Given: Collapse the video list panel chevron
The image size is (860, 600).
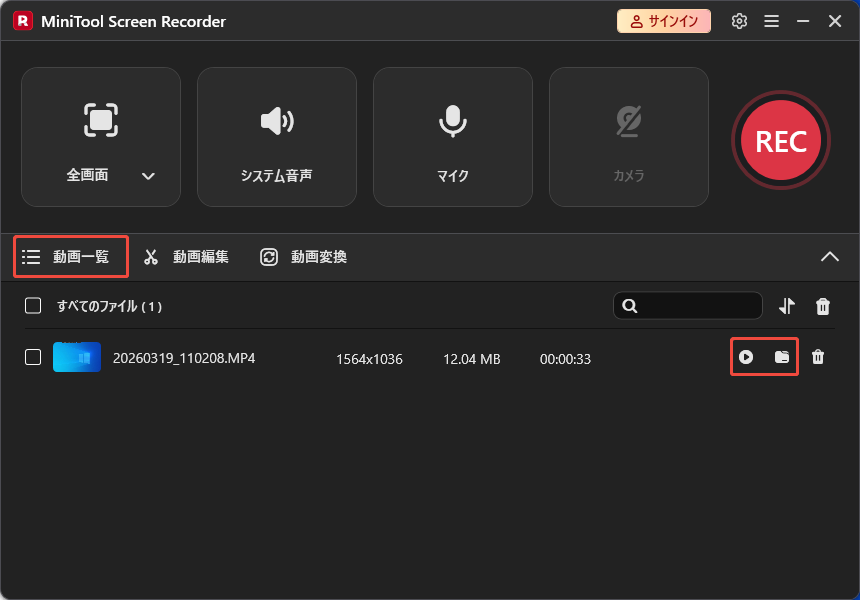Looking at the screenshot, I should pyautogui.click(x=830, y=256).
